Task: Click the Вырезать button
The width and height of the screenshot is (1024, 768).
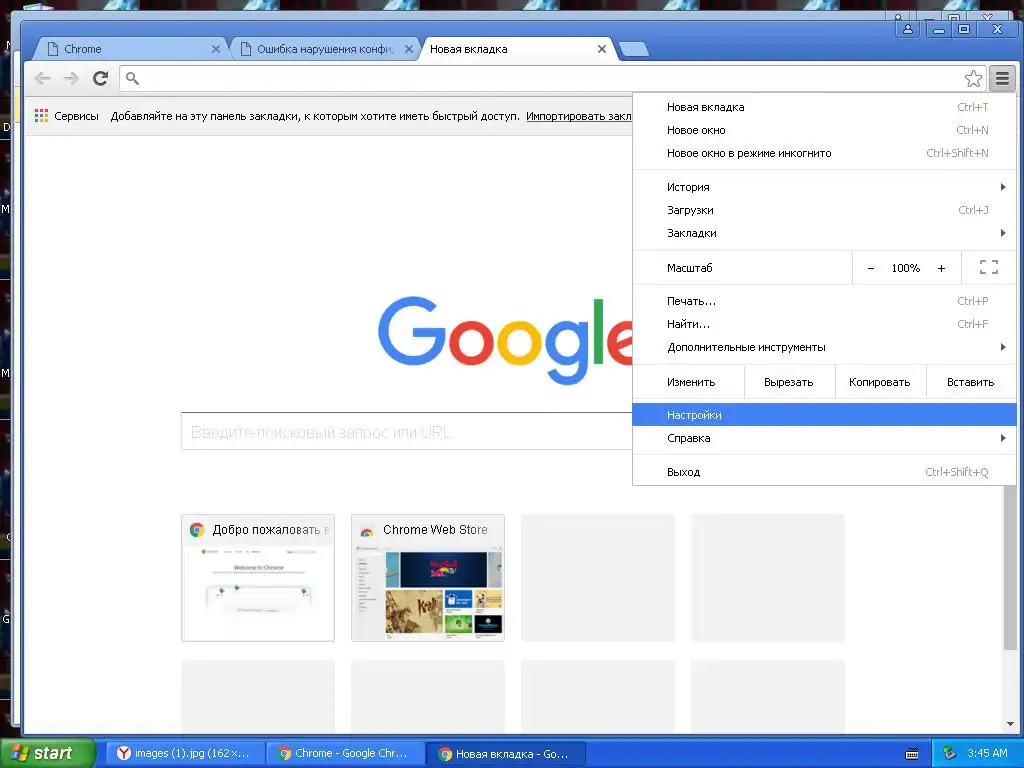Action: point(789,382)
